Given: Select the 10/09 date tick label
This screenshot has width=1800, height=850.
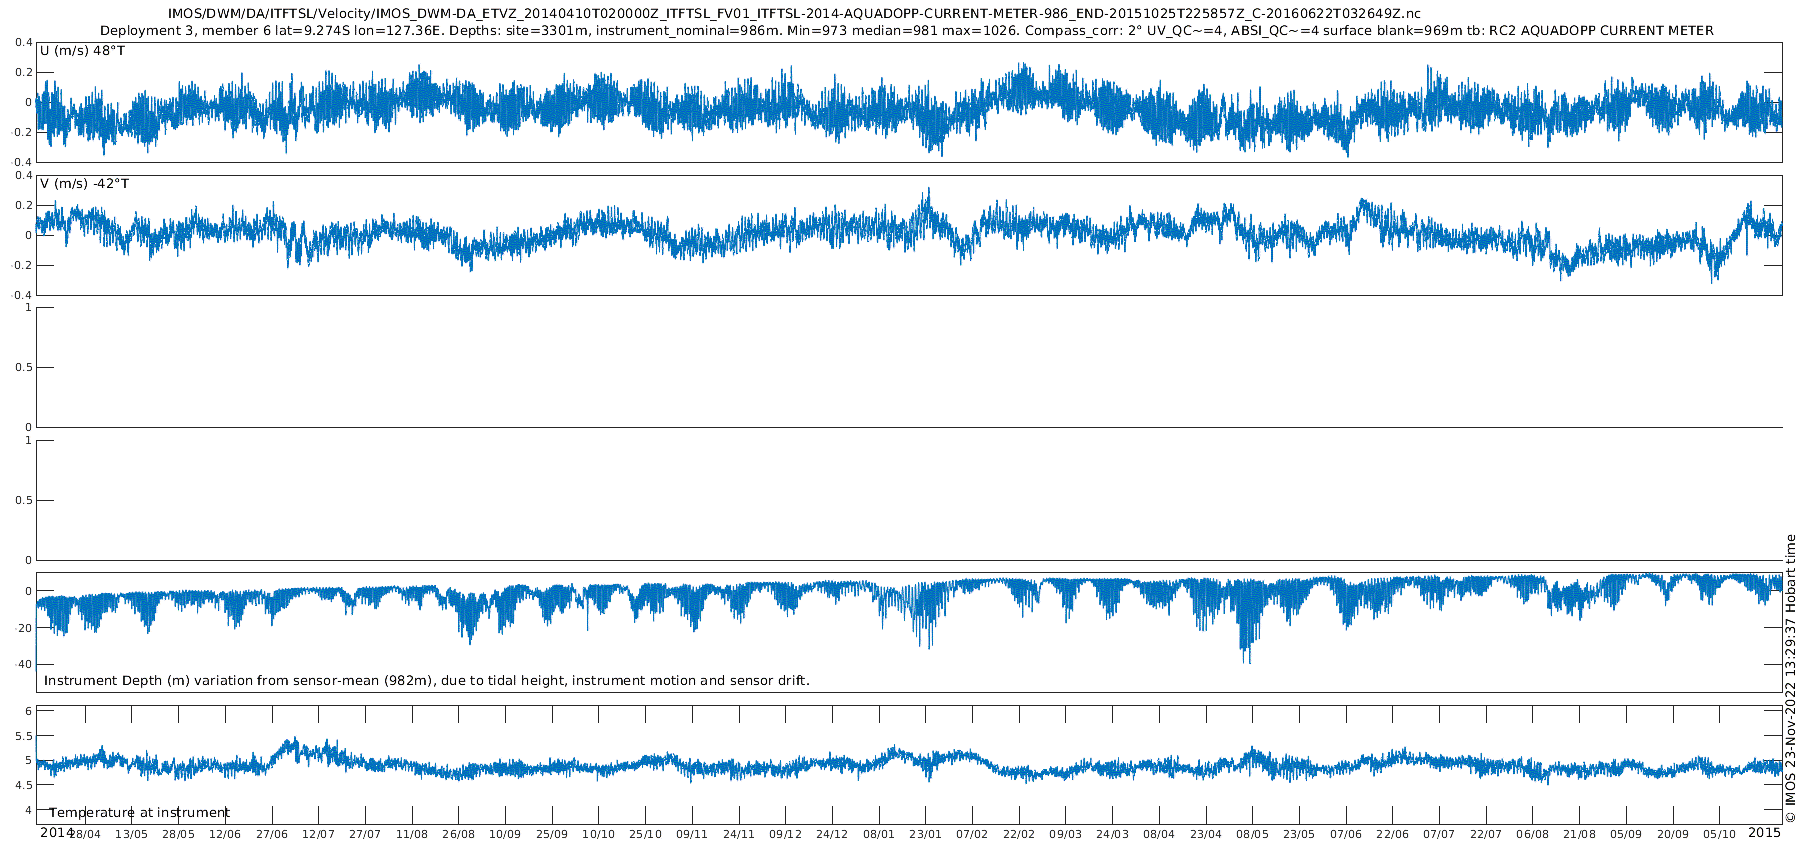Looking at the screenshot, I should tap(505, 835).
